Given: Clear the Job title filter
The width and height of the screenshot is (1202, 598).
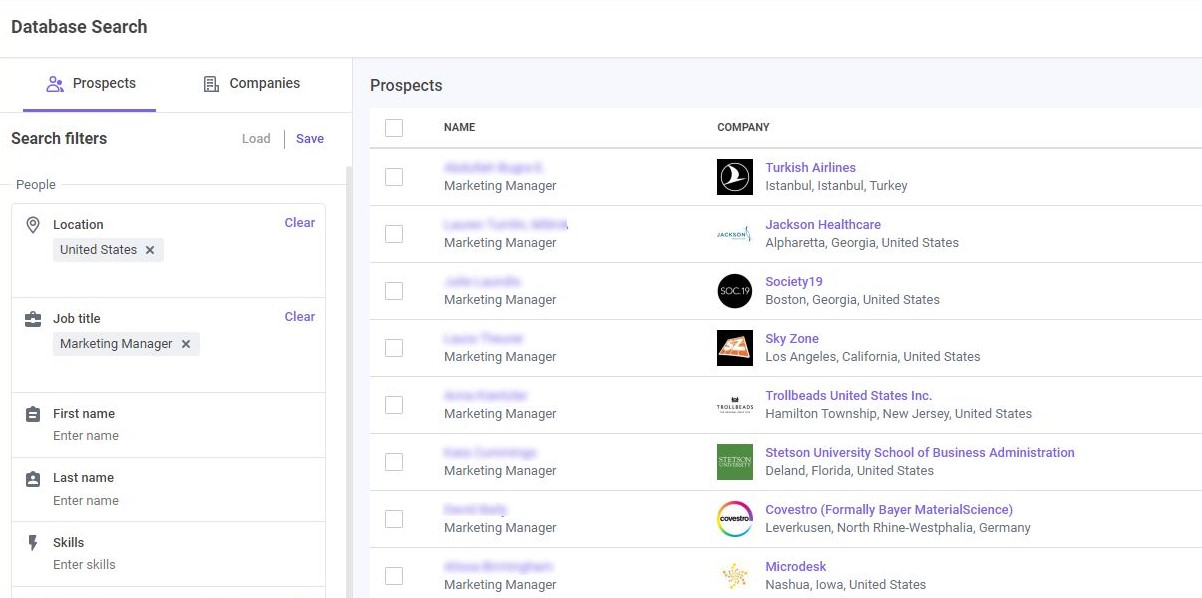Looking at the screenshot, I should (300, 317).
